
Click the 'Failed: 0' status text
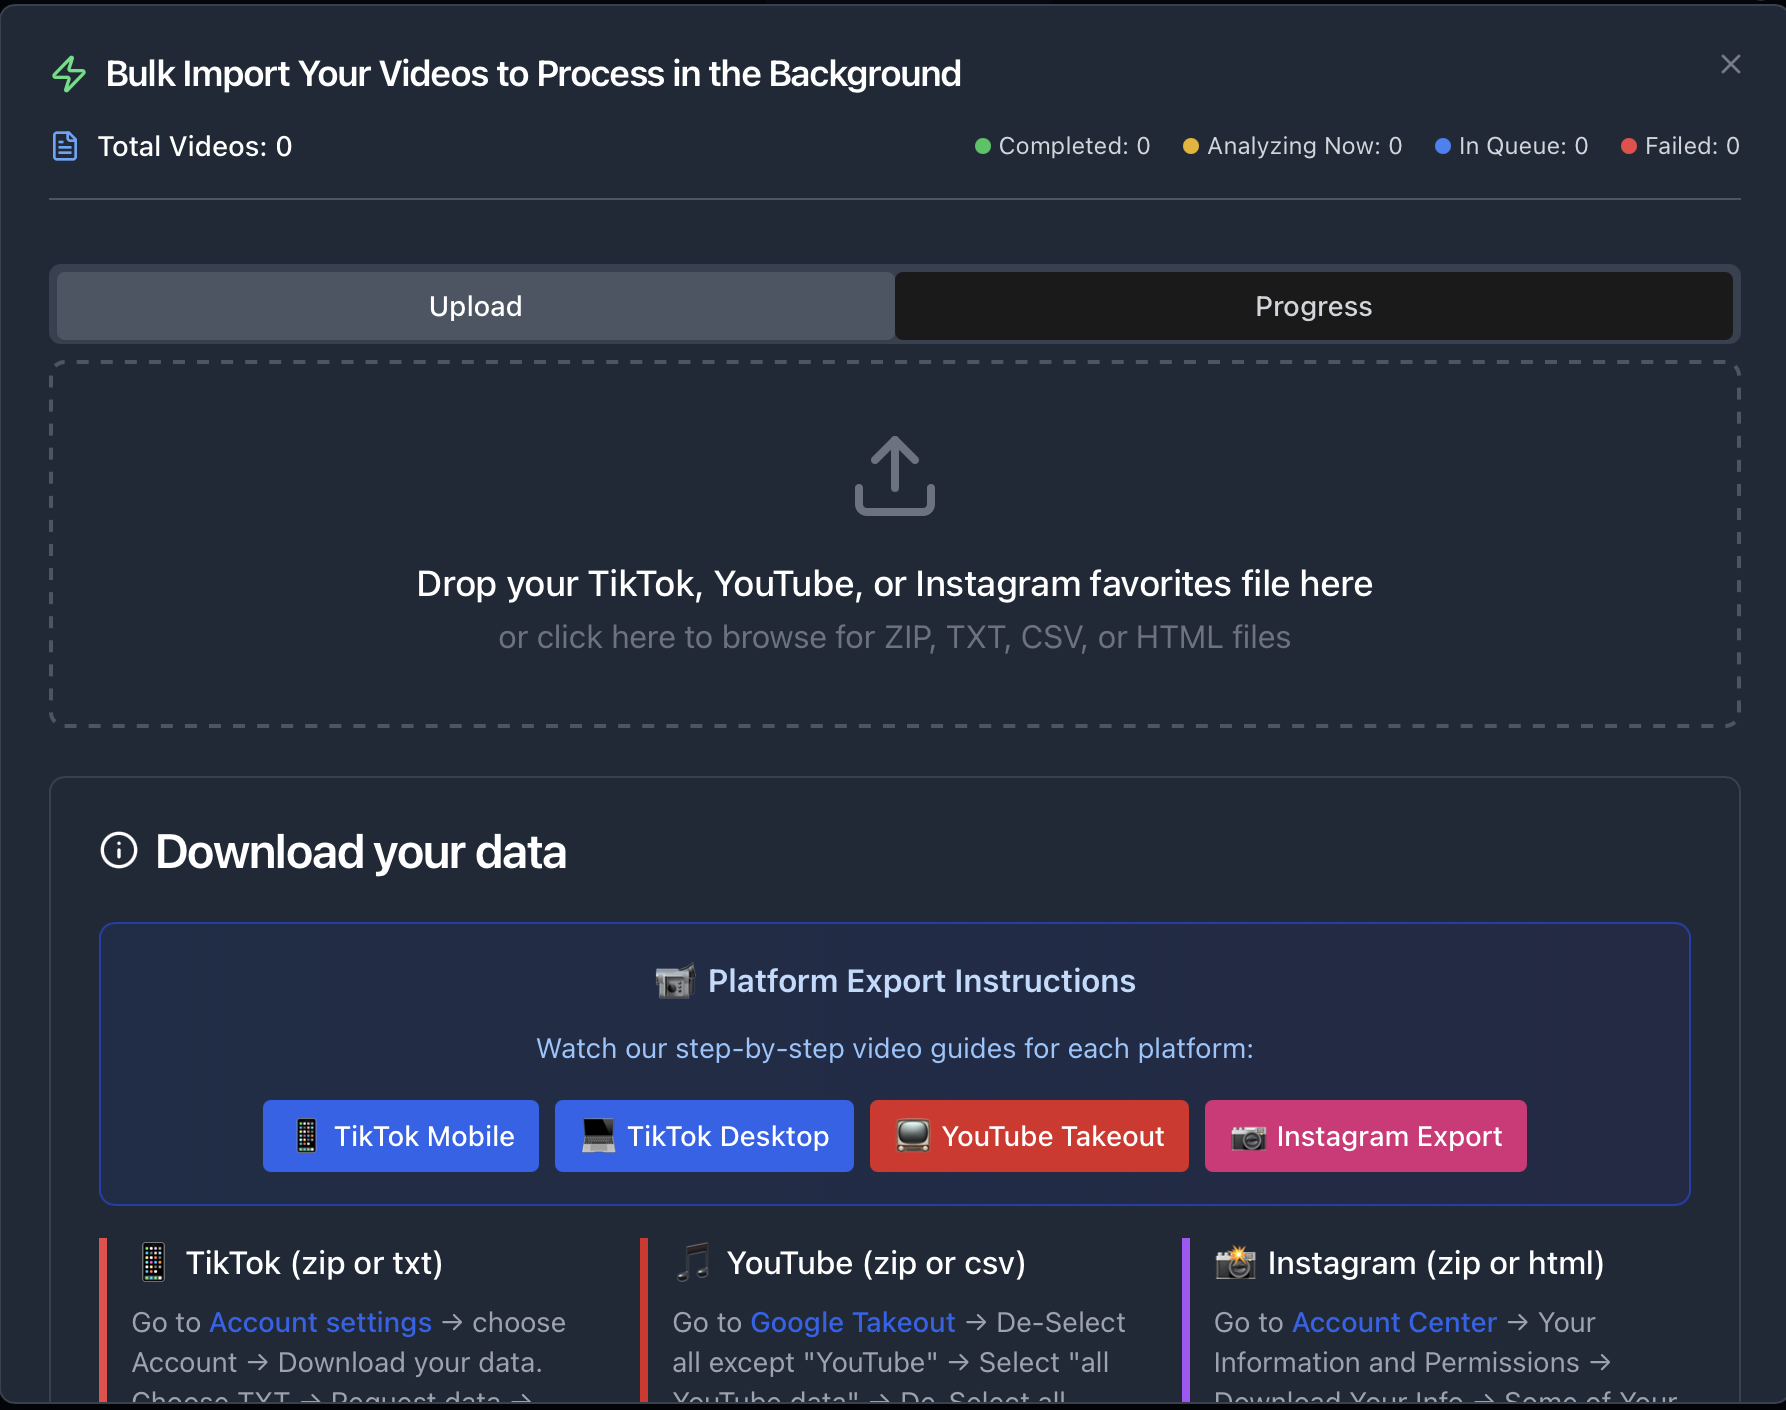(x=1692, y=146)
